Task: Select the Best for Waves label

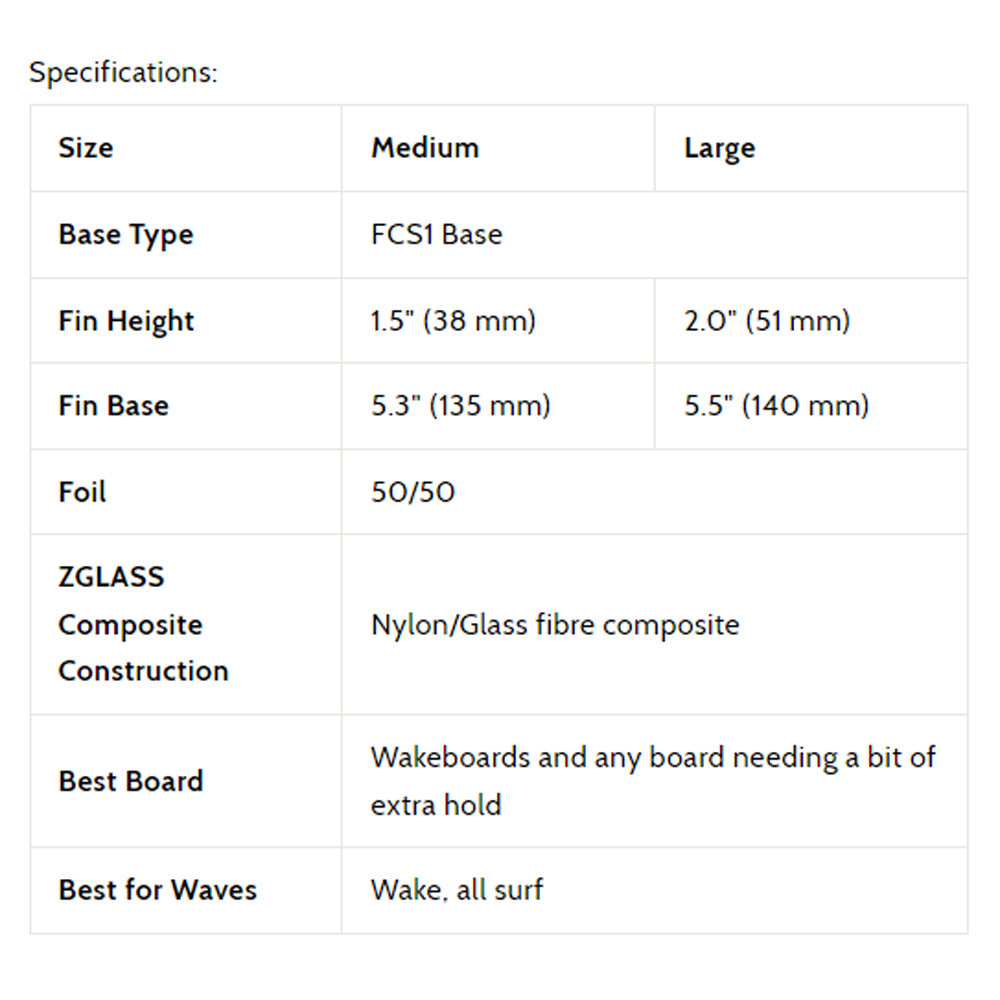Action: (x=158, y=890)
